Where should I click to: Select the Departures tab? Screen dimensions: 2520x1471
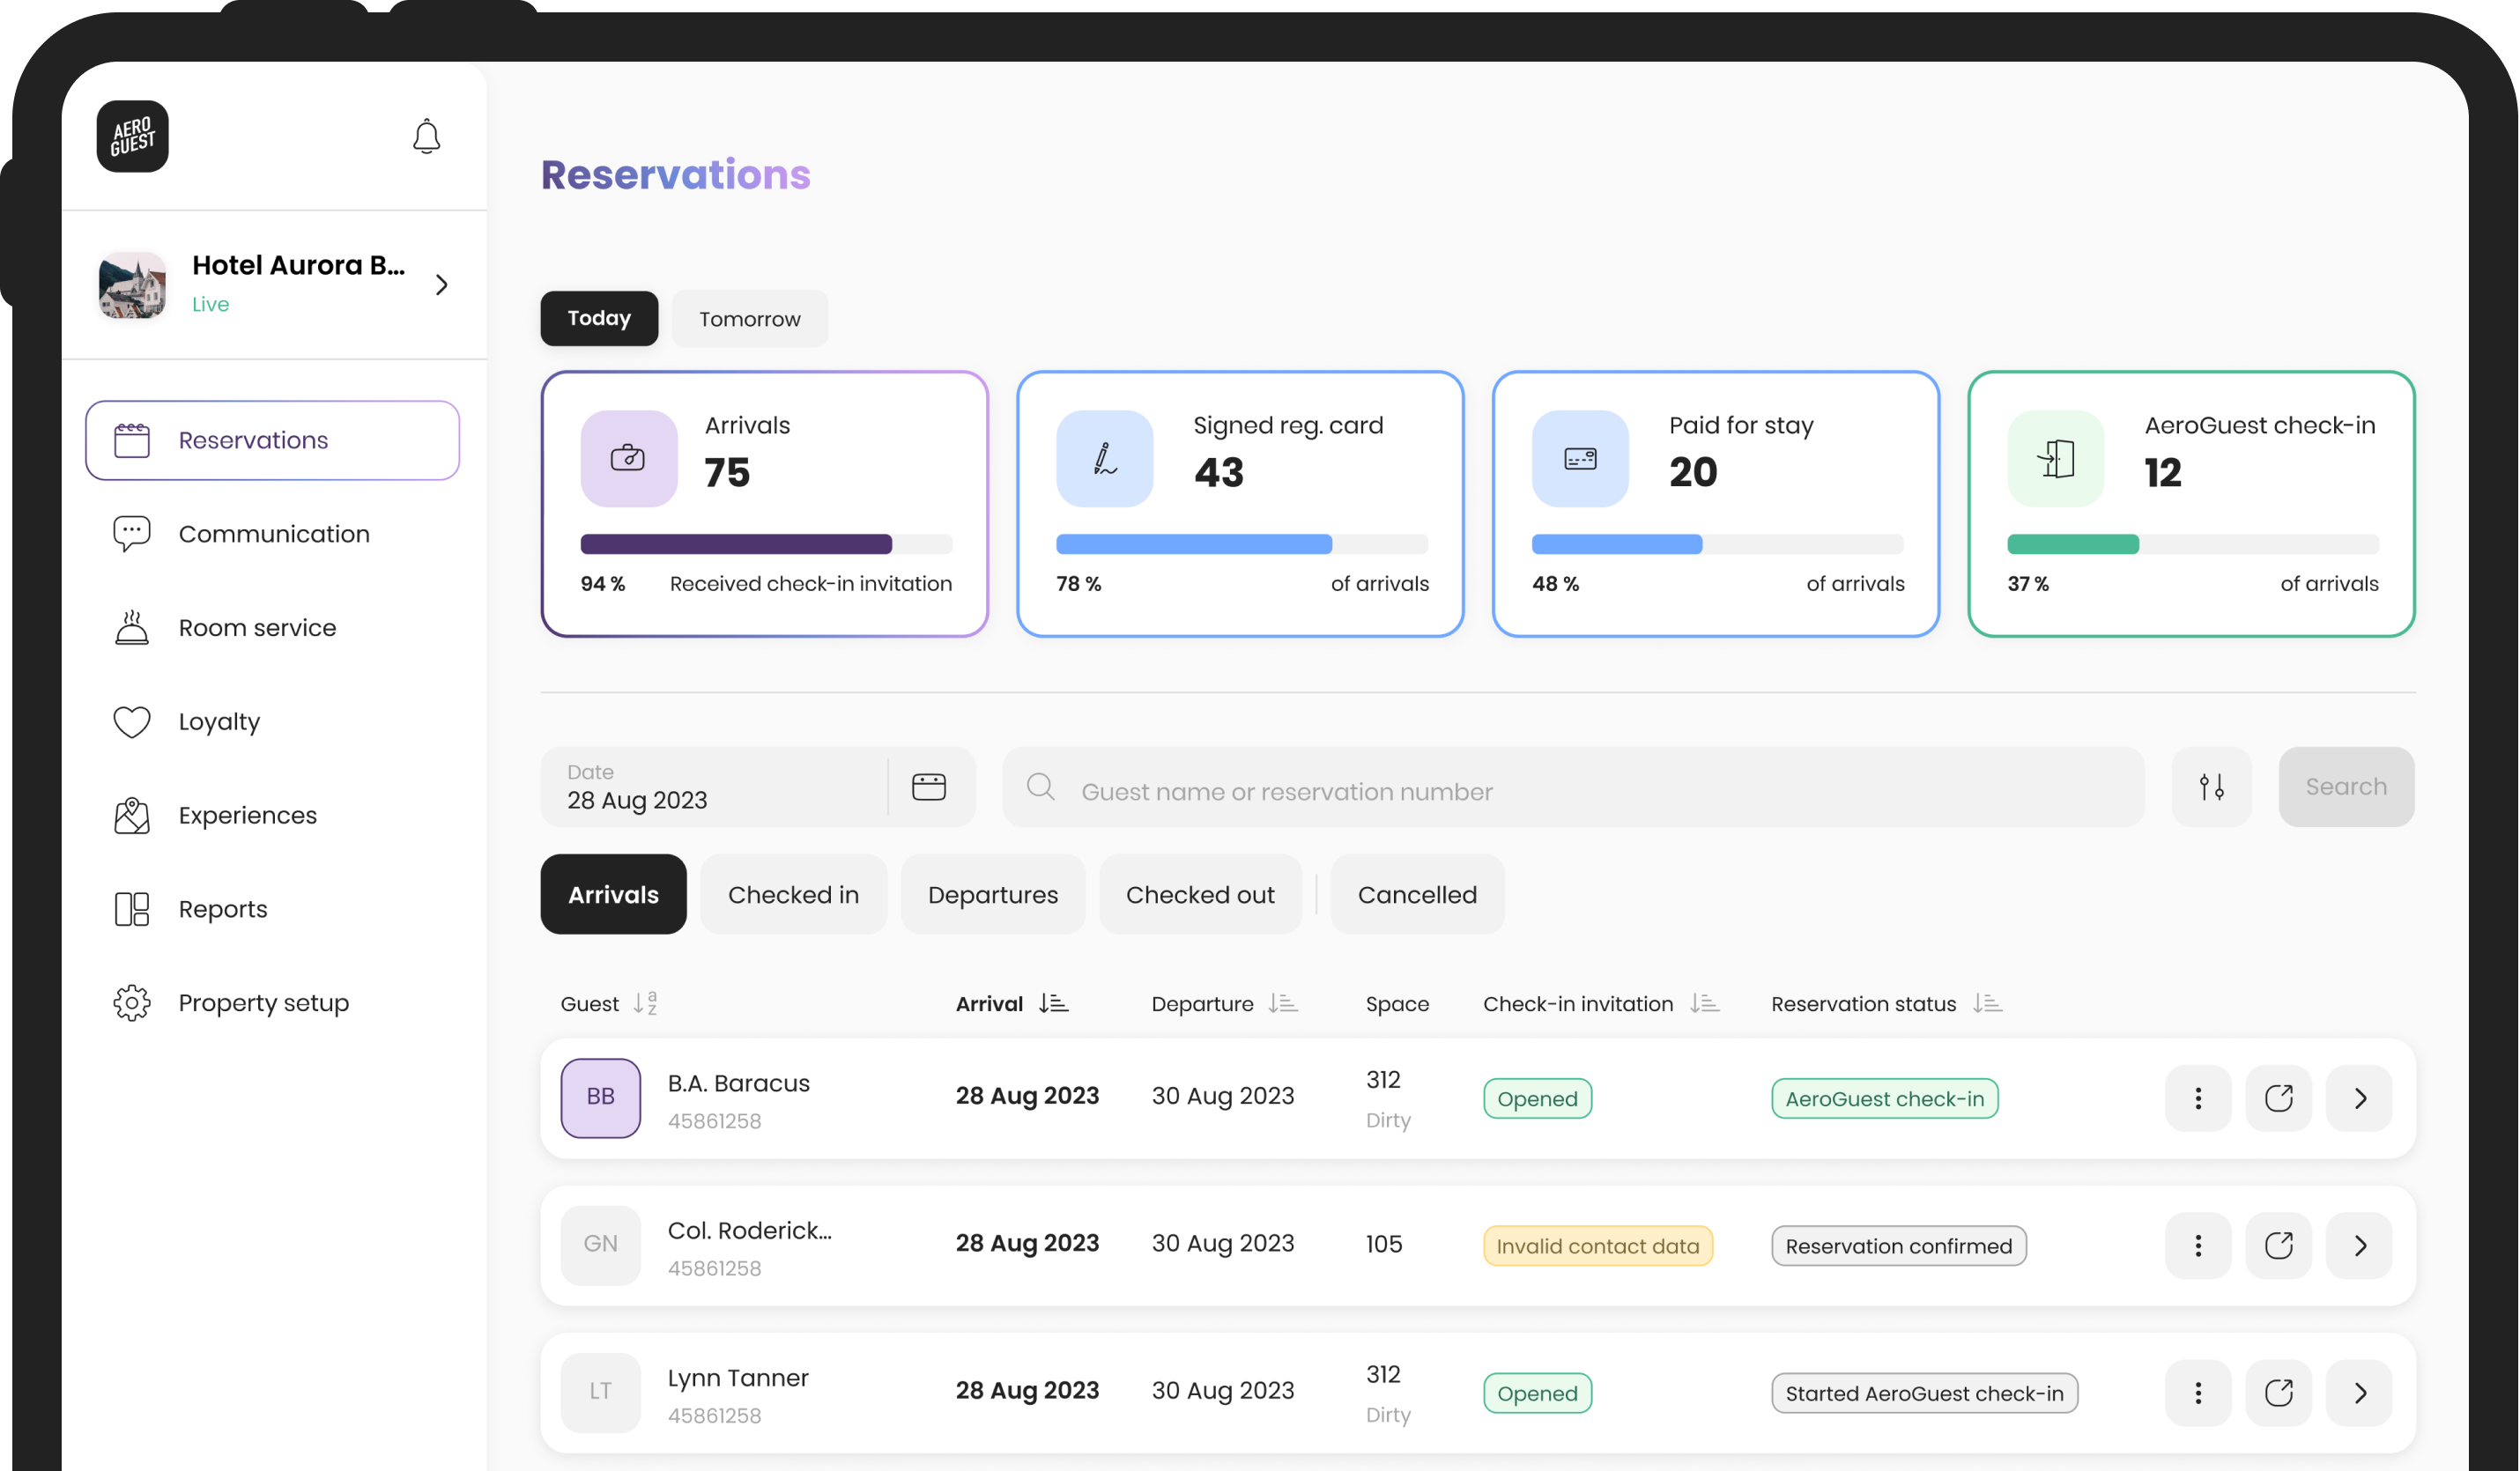click(993, 894)
